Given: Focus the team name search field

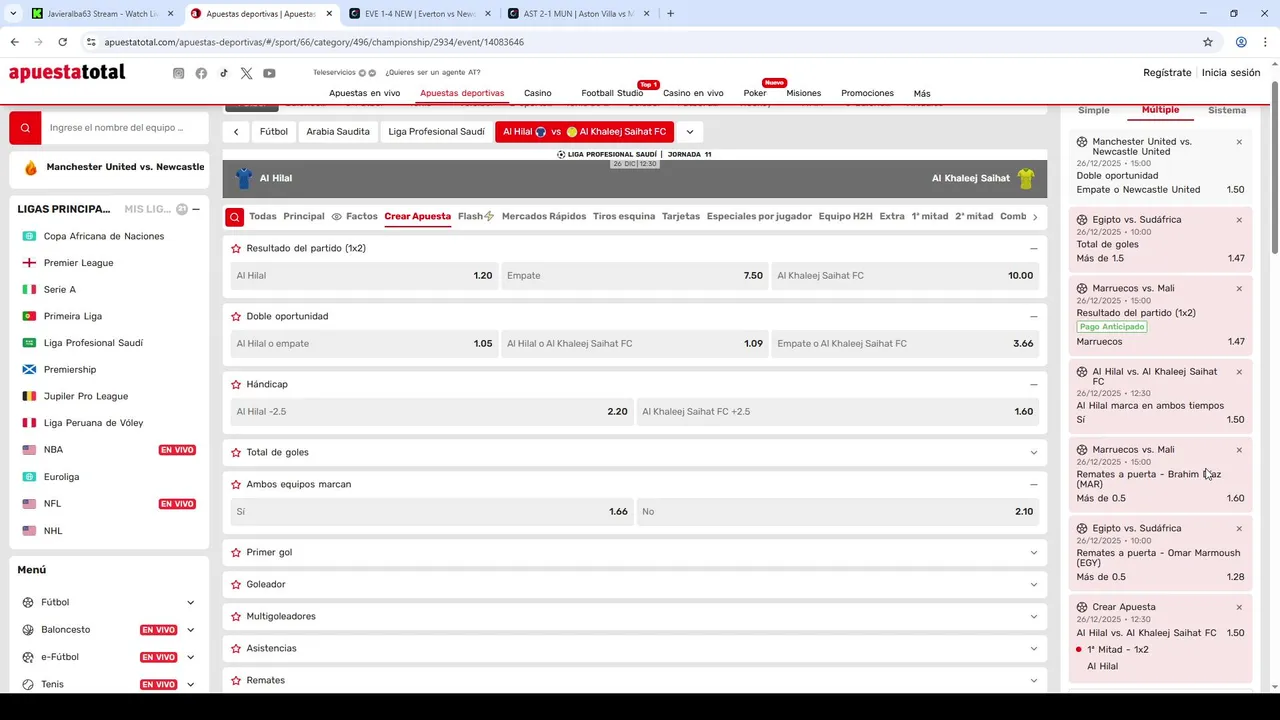Looking at the screenshot, I should [125, 128].
